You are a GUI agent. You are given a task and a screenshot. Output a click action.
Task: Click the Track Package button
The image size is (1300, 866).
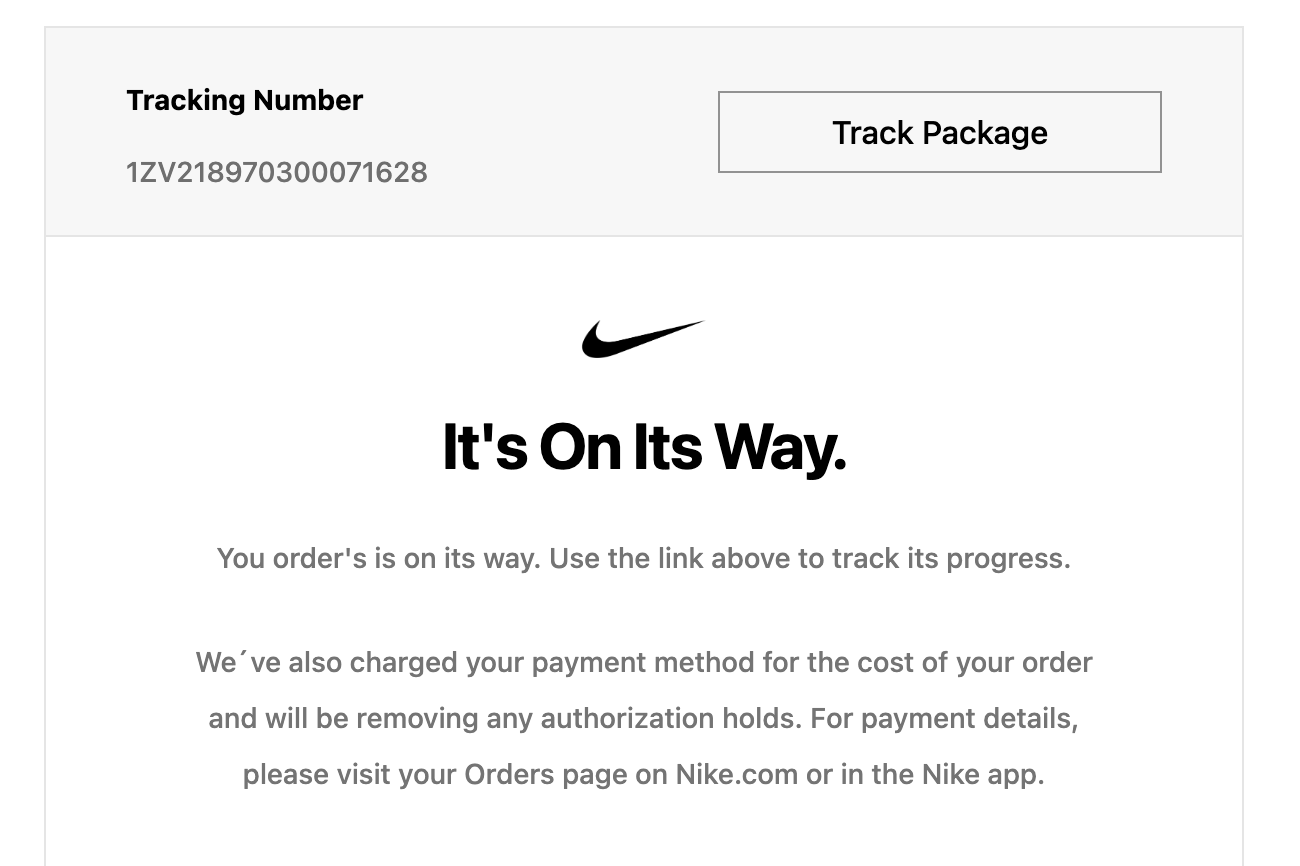(939, 132)
